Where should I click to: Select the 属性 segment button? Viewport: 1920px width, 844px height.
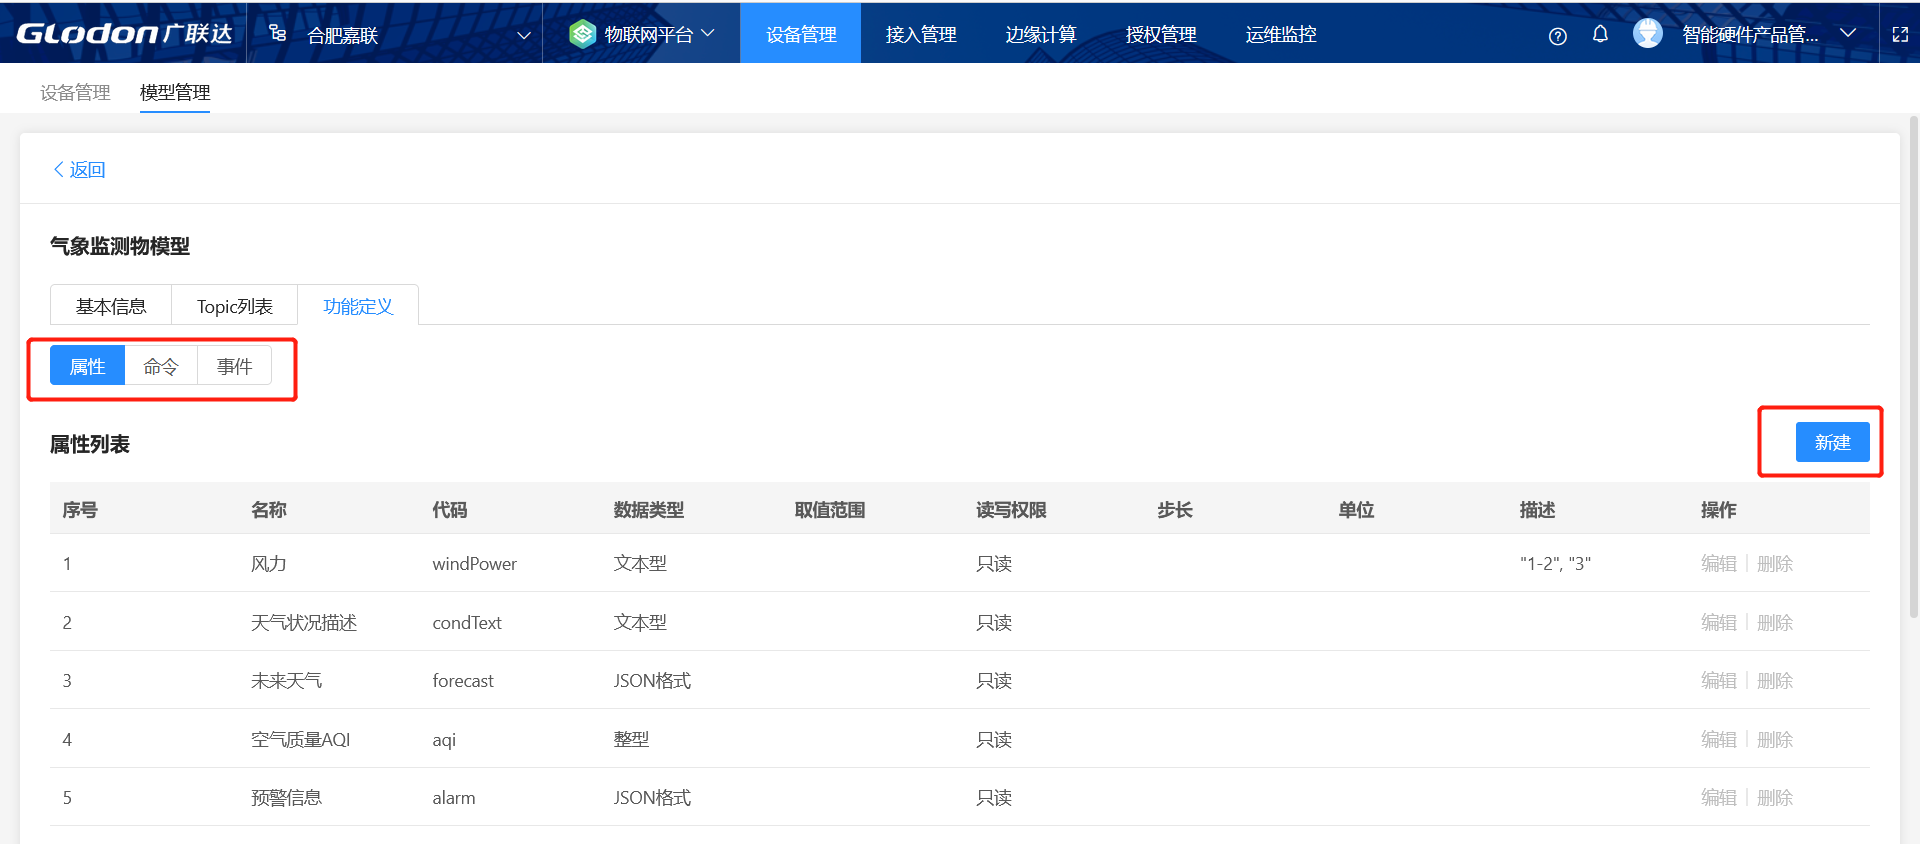87,366
